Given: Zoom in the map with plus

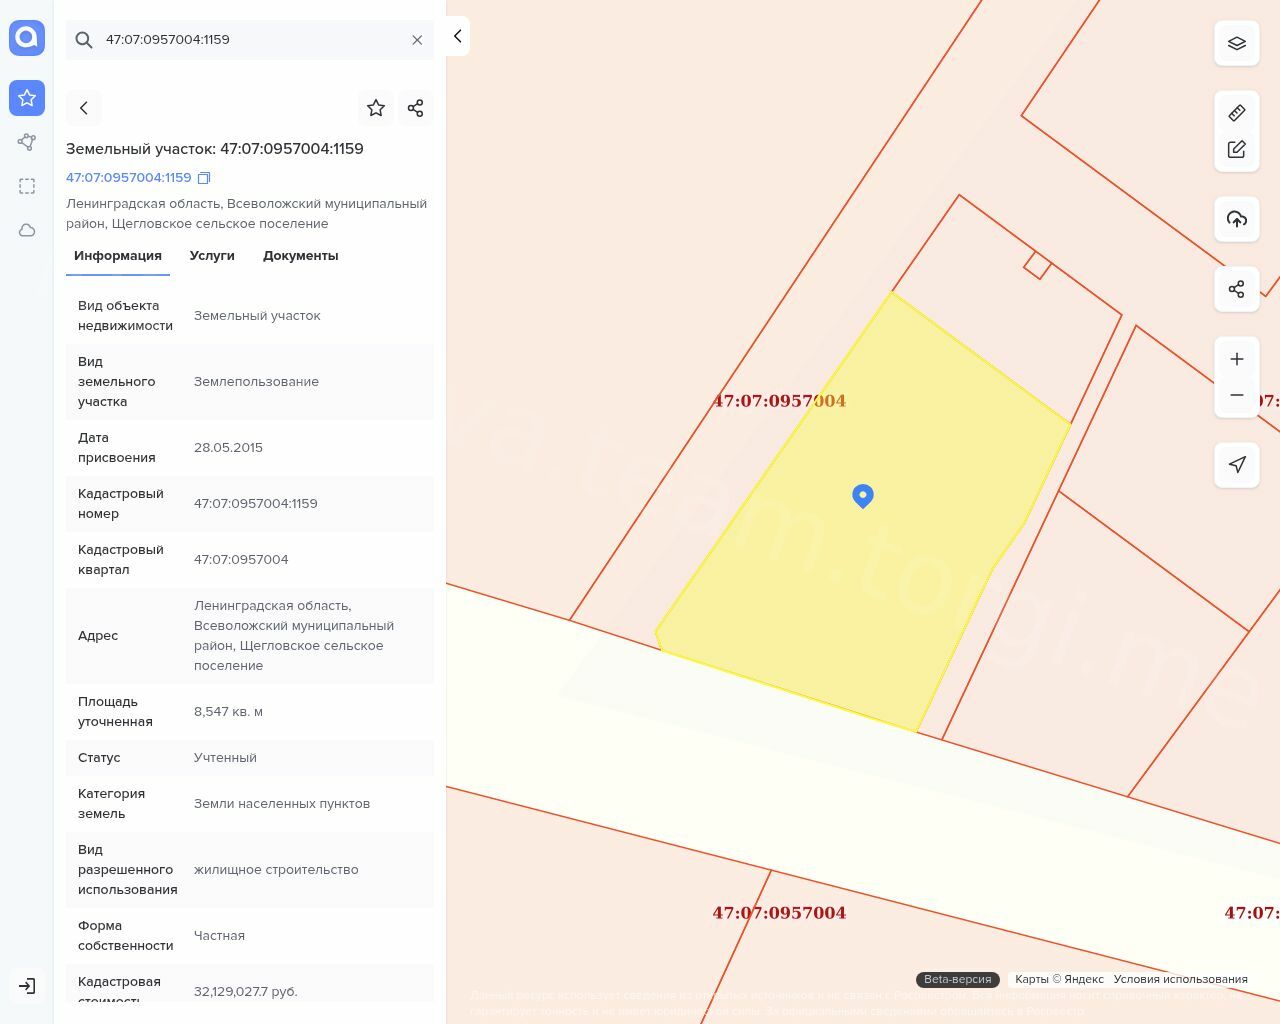Looking at the screenshot, I should (1237, 359).
